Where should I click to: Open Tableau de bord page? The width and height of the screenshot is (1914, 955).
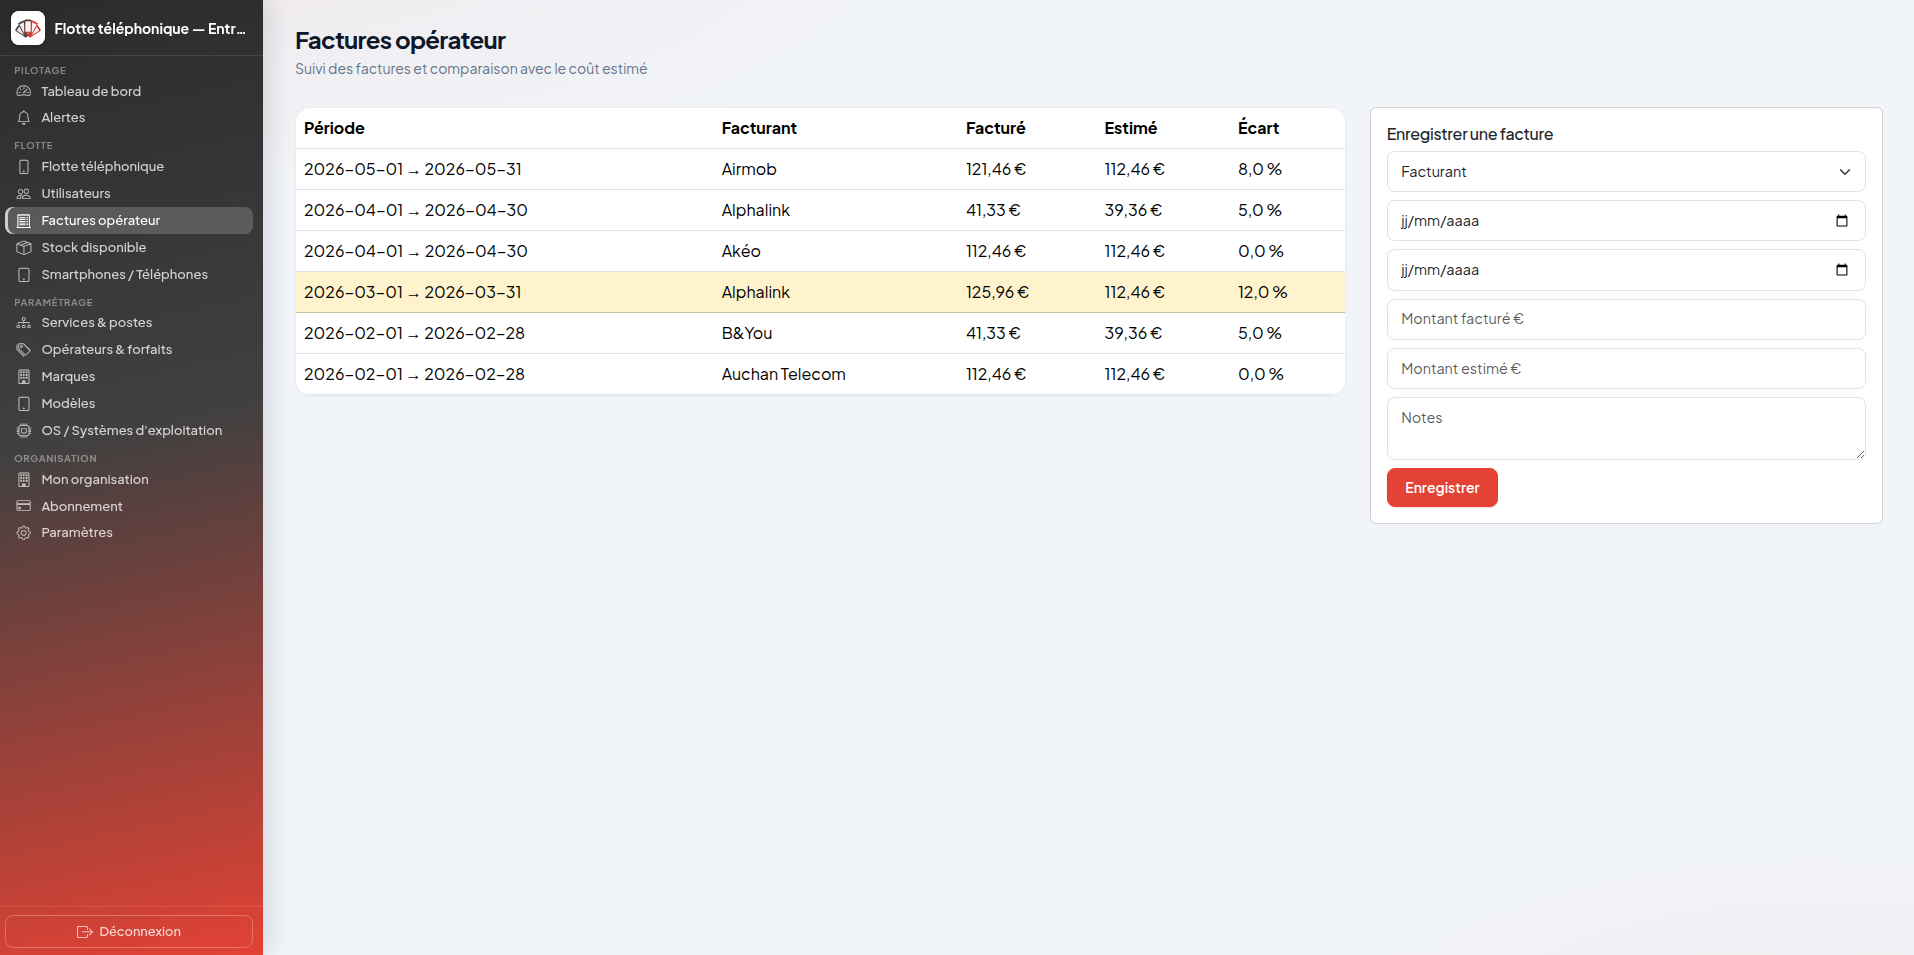coord(129,91)
